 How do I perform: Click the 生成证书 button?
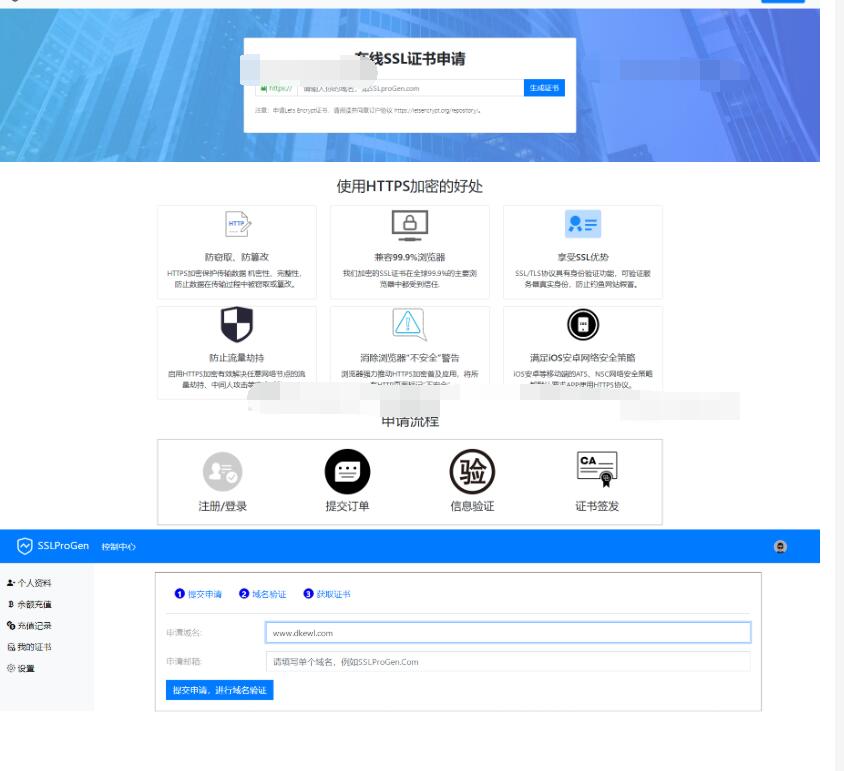click(544, 88)
